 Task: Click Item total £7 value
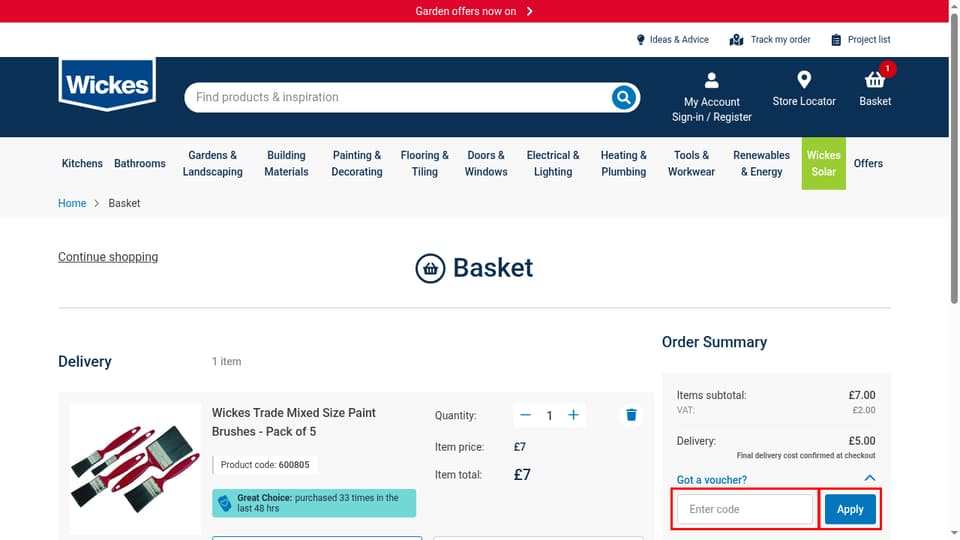522,474
